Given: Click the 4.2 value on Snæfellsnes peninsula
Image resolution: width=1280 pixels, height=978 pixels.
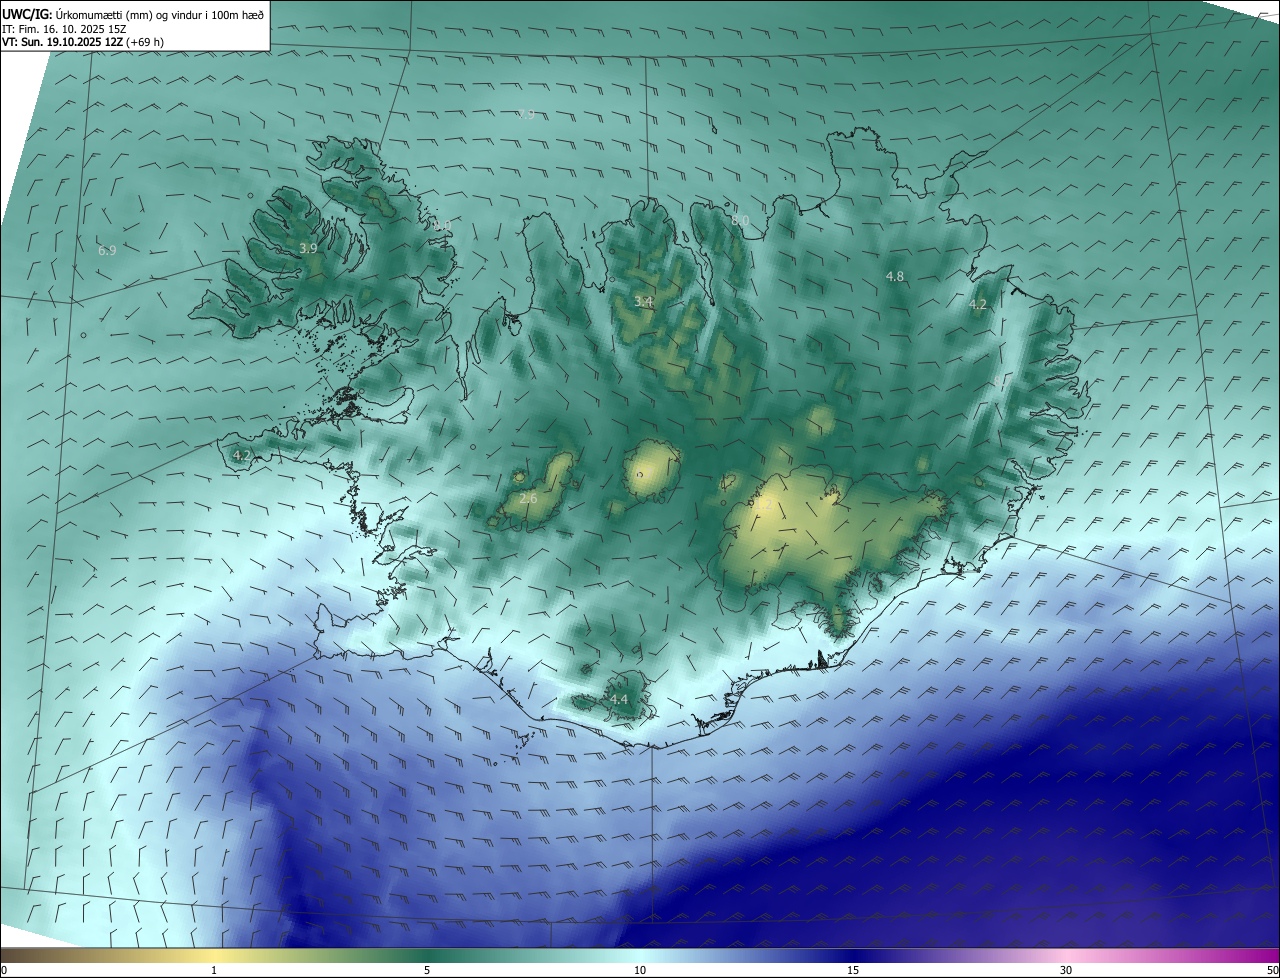Looking at the screenshot, I should tap(241, 455).
